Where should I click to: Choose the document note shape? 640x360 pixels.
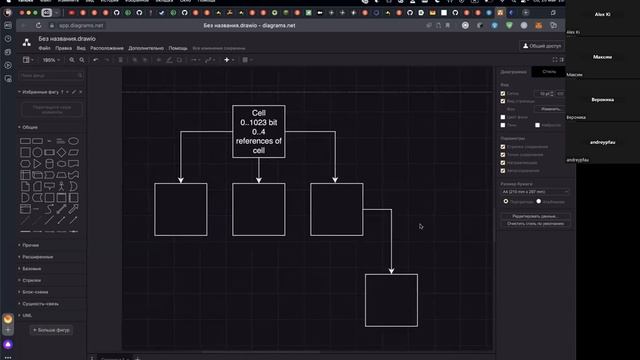pos(25,187)
